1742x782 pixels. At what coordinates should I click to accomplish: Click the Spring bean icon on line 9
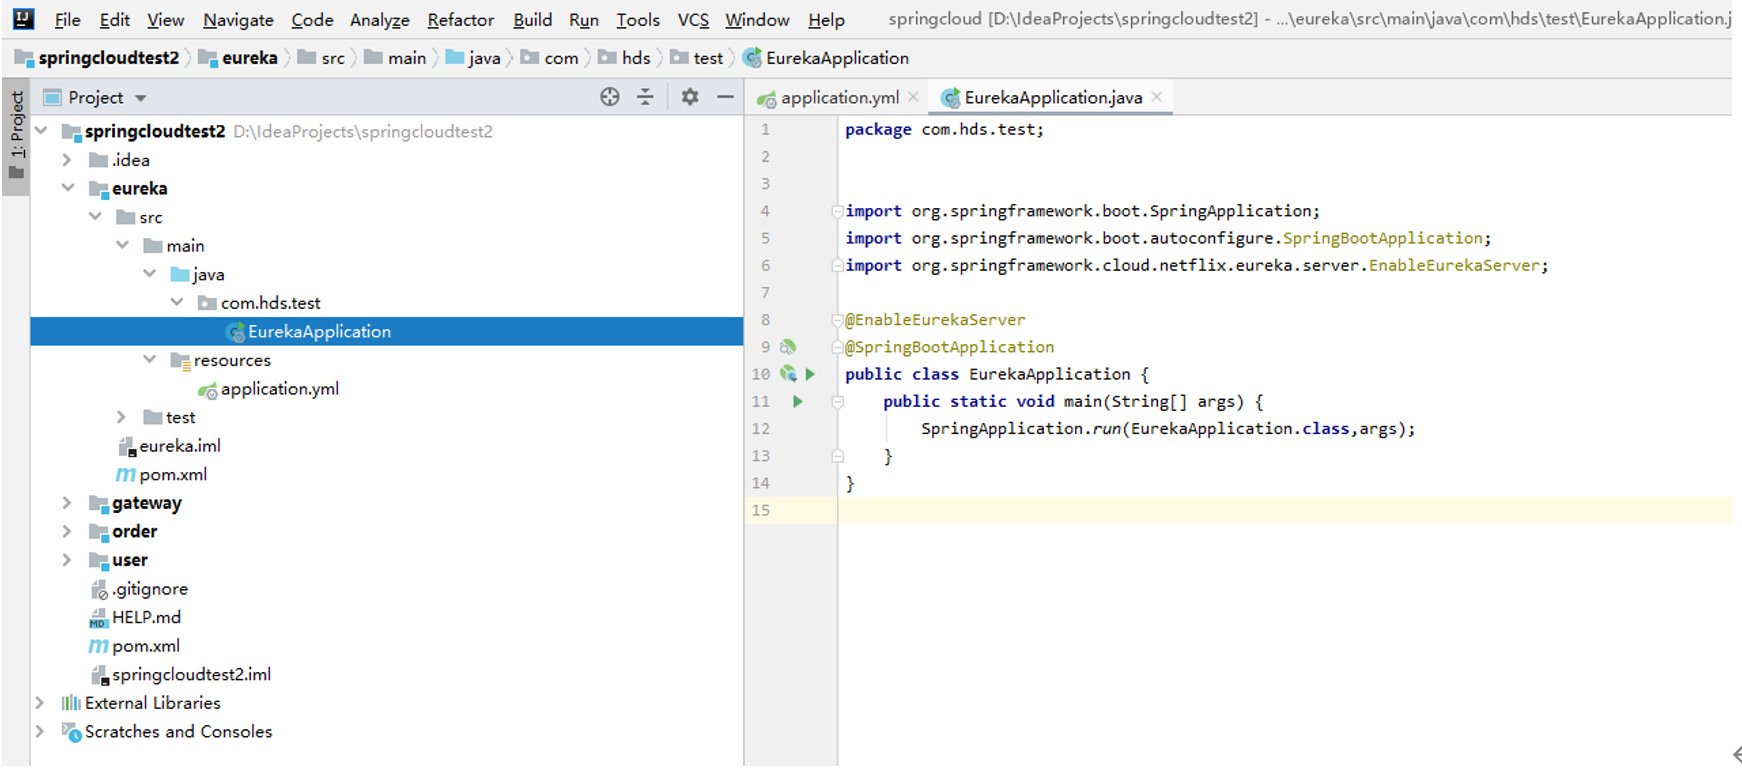click(788, 347)
